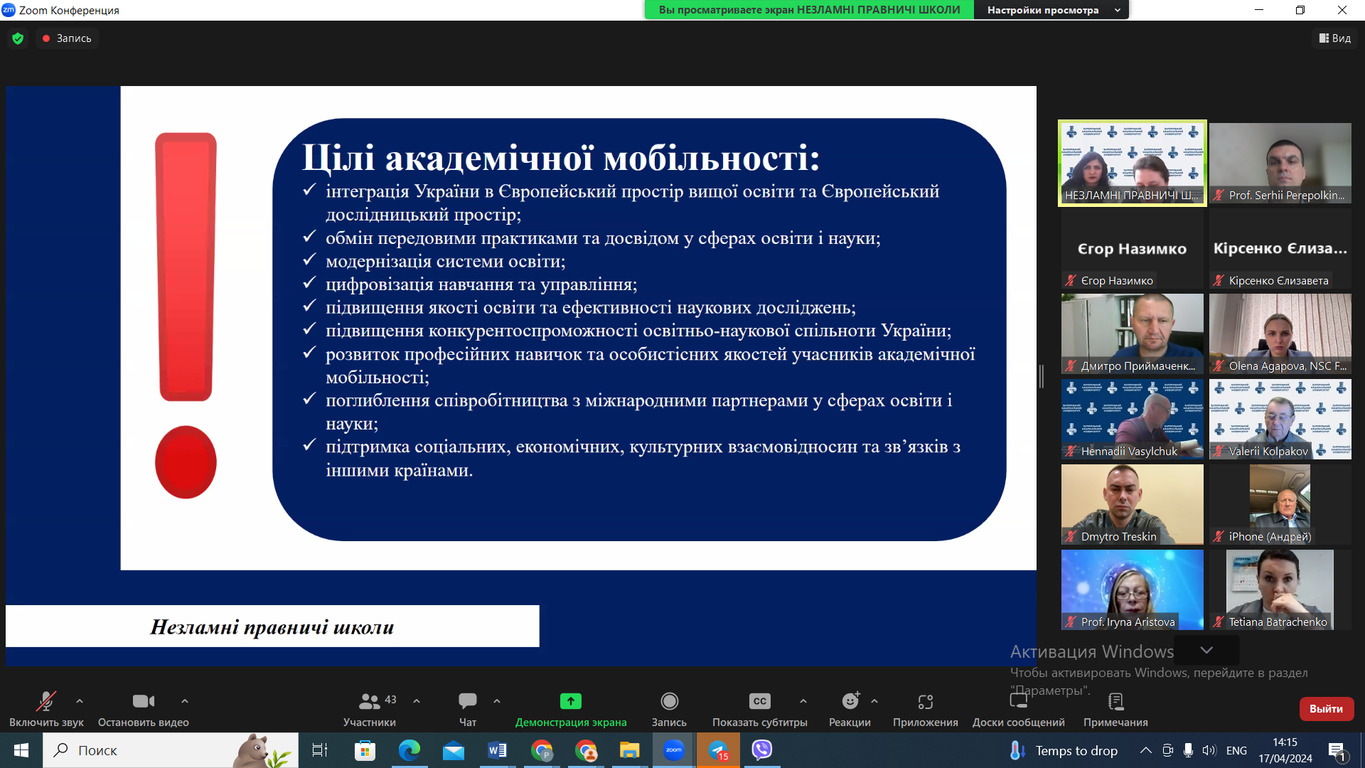Screen dimensions: 1365x768
Task: Select Dmytro Treskin video thumbnail
Action: pyautogui.click(x=1132, y=505)
